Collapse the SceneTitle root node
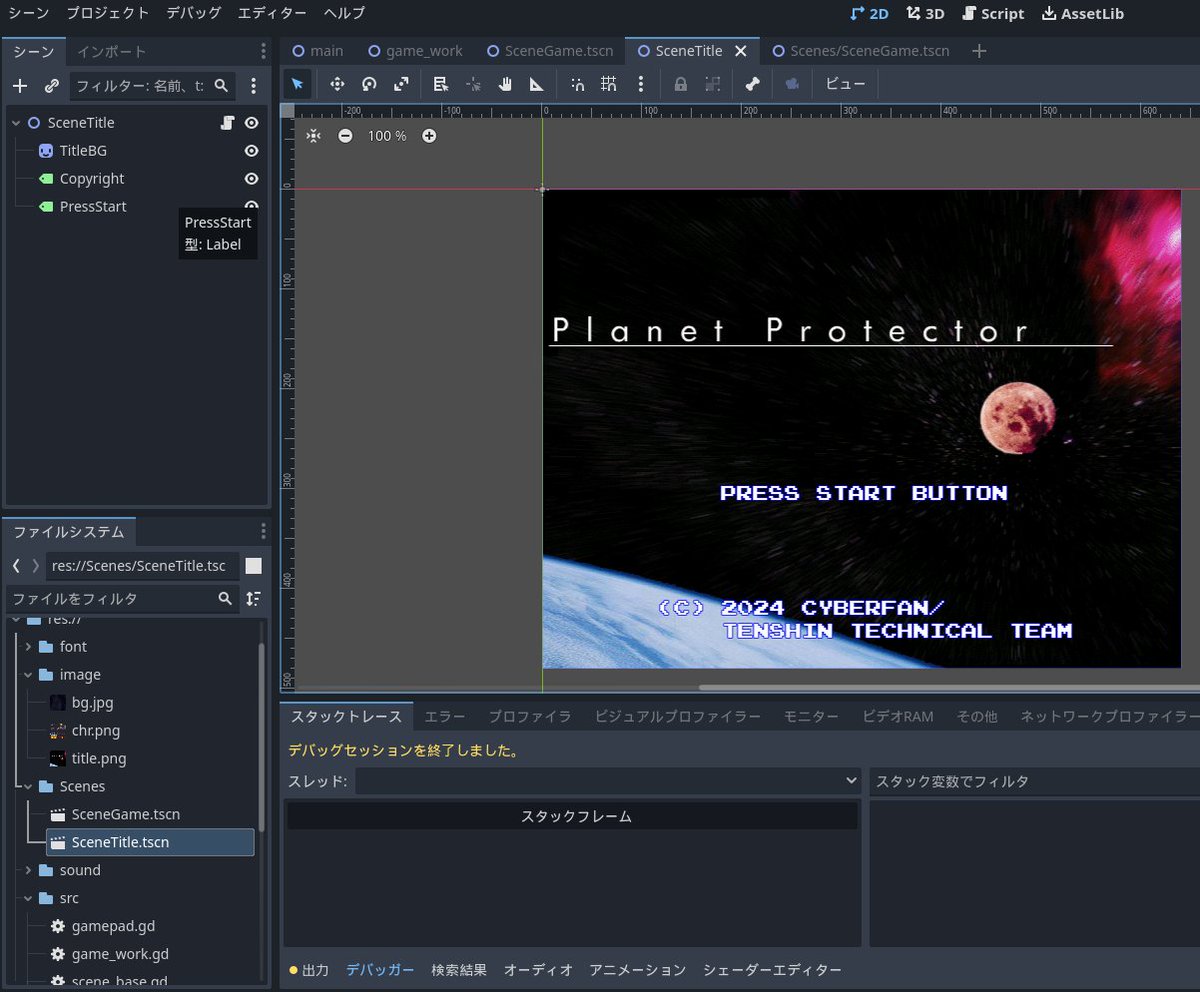The height and width of the screenshot is (992, 1200). point(16,122)
